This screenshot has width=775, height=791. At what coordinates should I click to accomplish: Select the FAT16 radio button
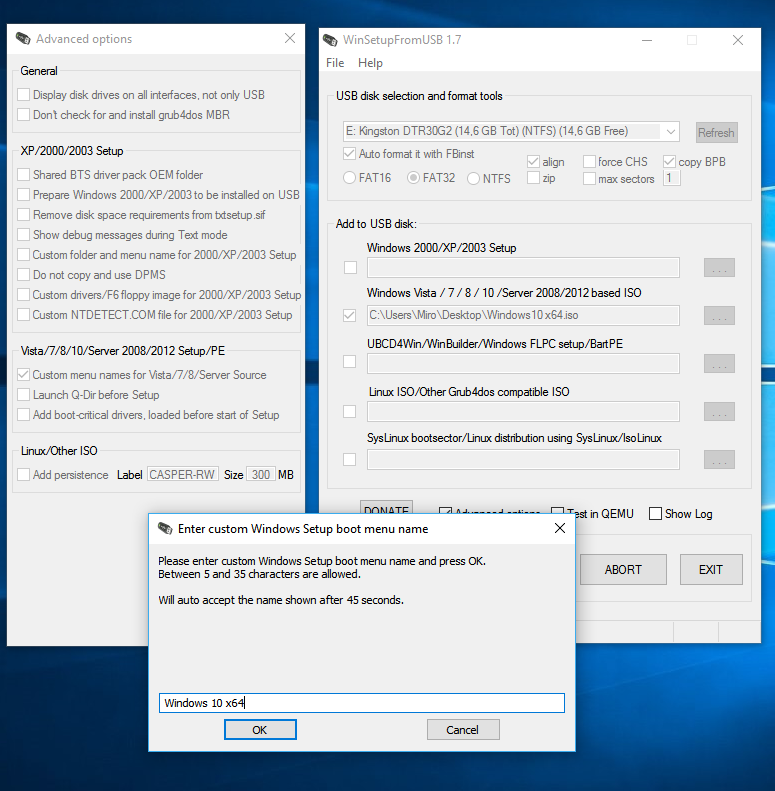pyautogui.click(x=349, y=178)
